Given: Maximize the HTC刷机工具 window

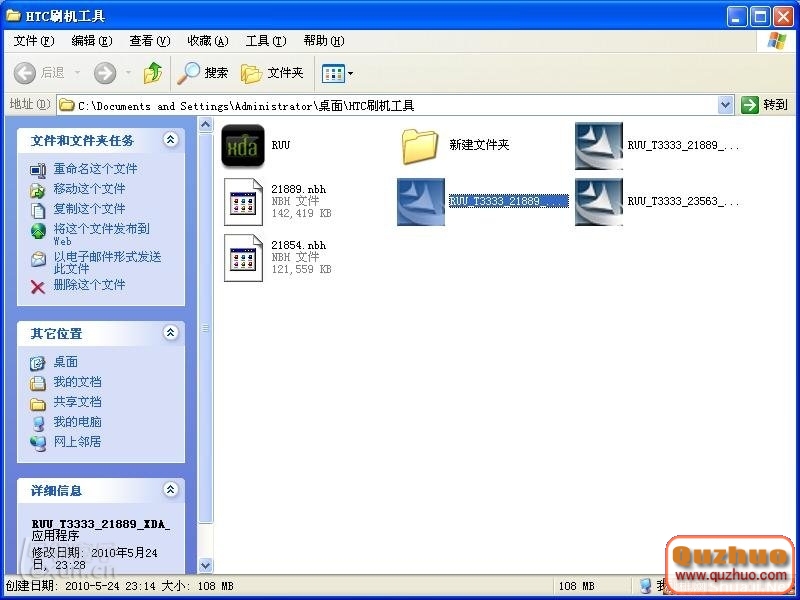Looking at the screenshot, I should 760,17.
